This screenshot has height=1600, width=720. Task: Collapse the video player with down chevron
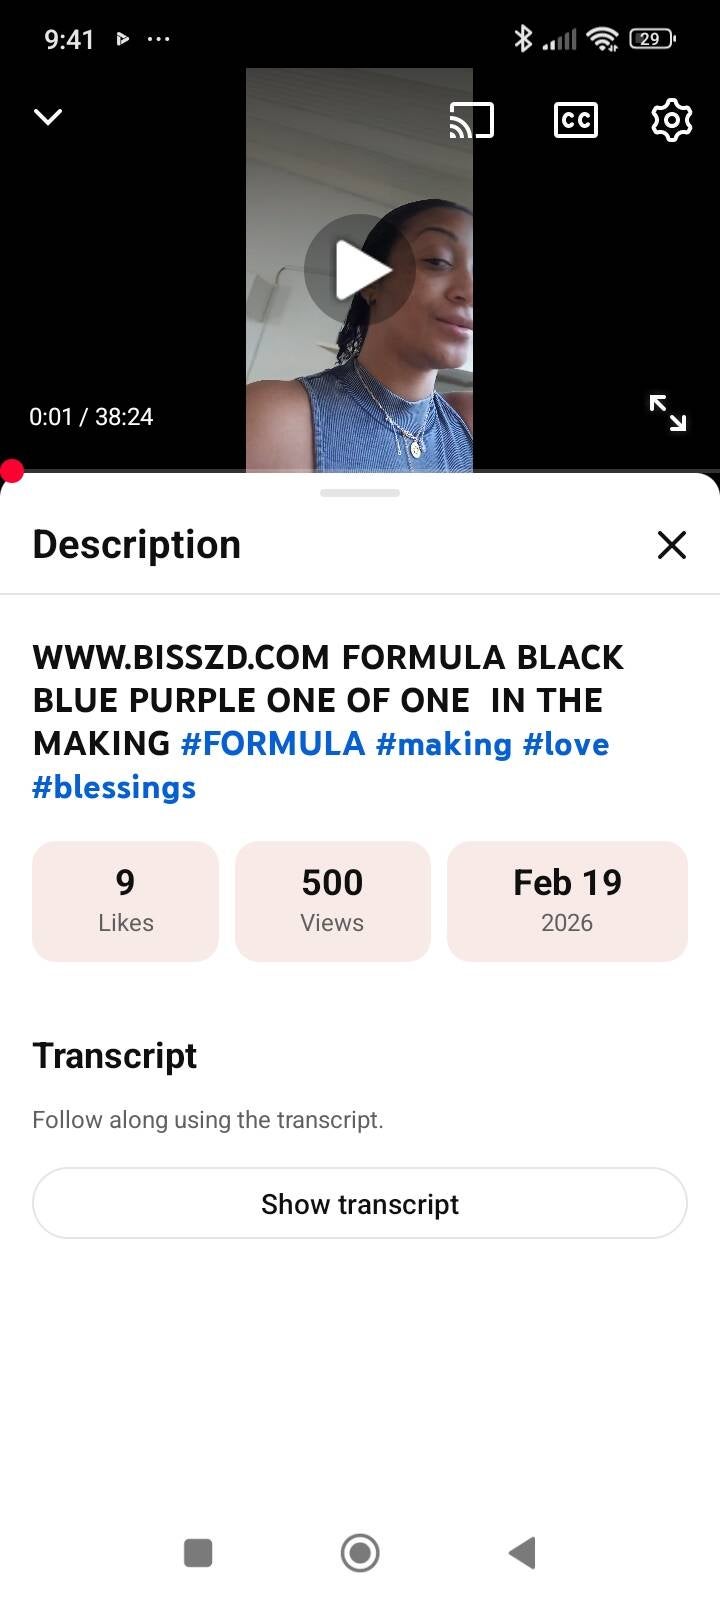(48, 118)
